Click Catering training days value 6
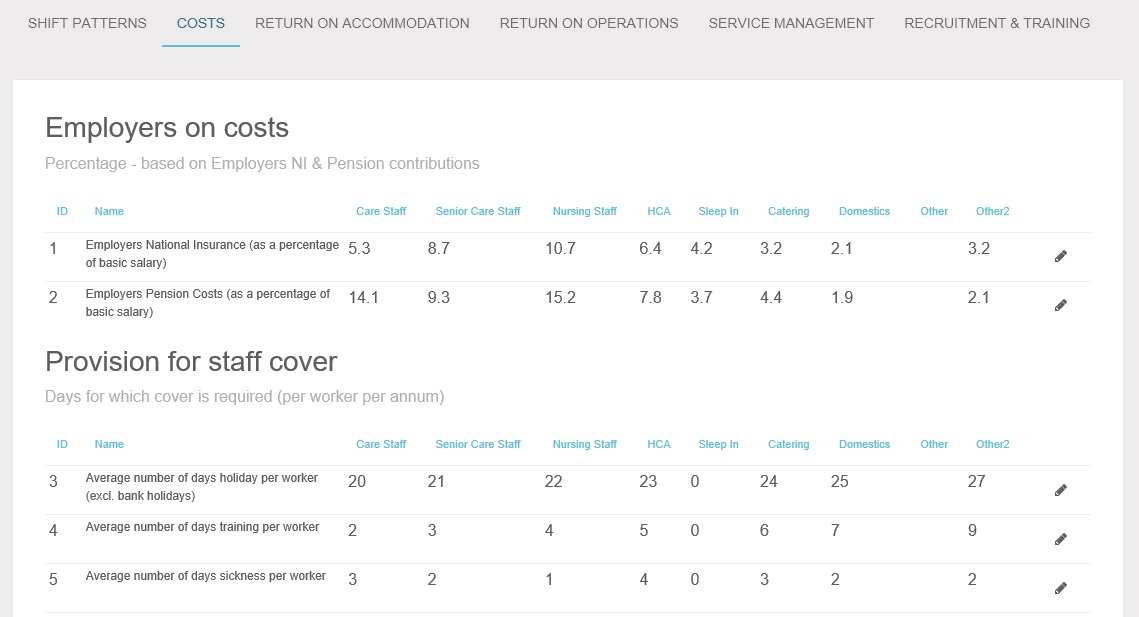The width and height of the screenshot is (1139, 617). tap(764, 531)
